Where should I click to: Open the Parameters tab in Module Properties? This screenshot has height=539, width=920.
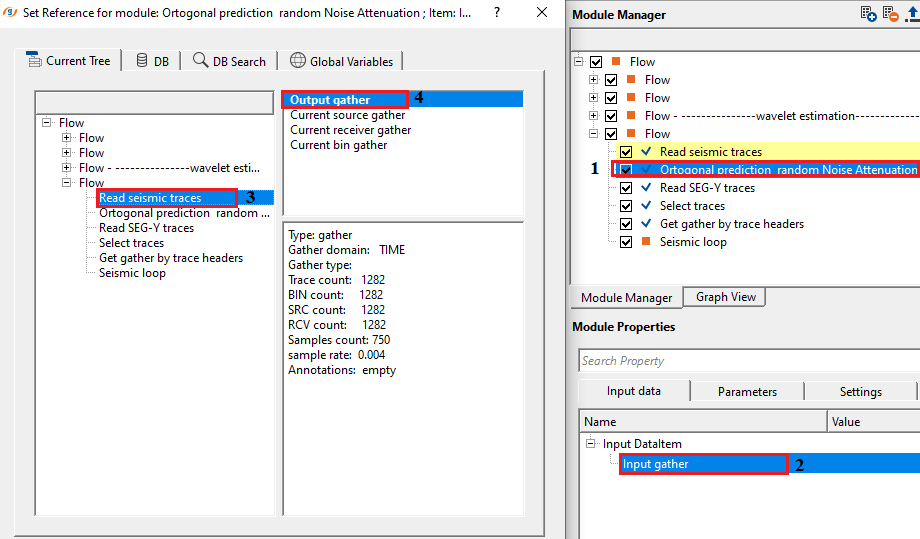coord(747,391)
